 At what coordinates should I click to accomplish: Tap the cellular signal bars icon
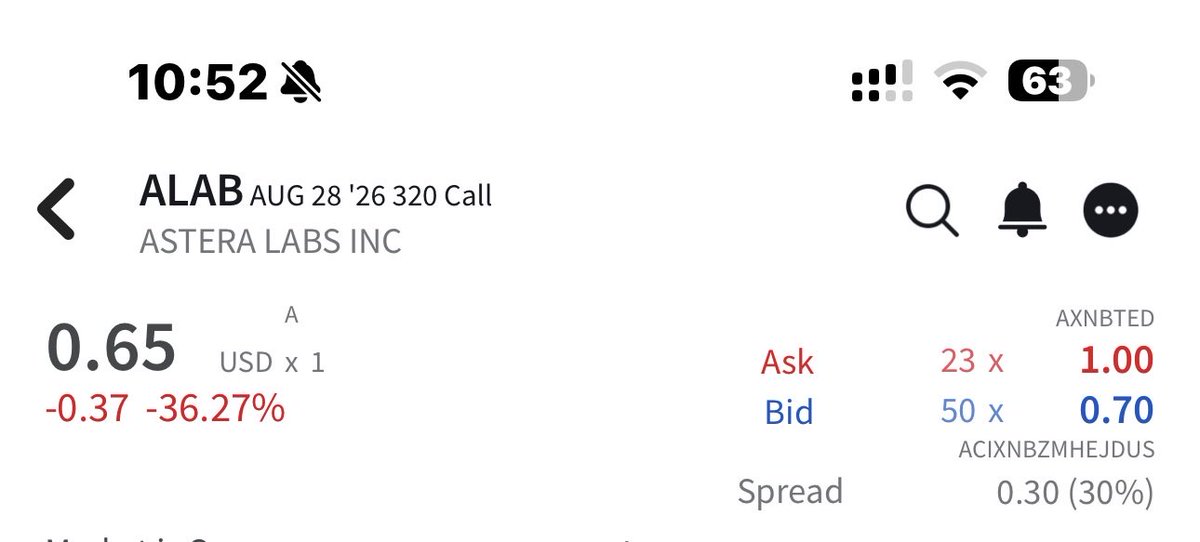pos(881,82)
